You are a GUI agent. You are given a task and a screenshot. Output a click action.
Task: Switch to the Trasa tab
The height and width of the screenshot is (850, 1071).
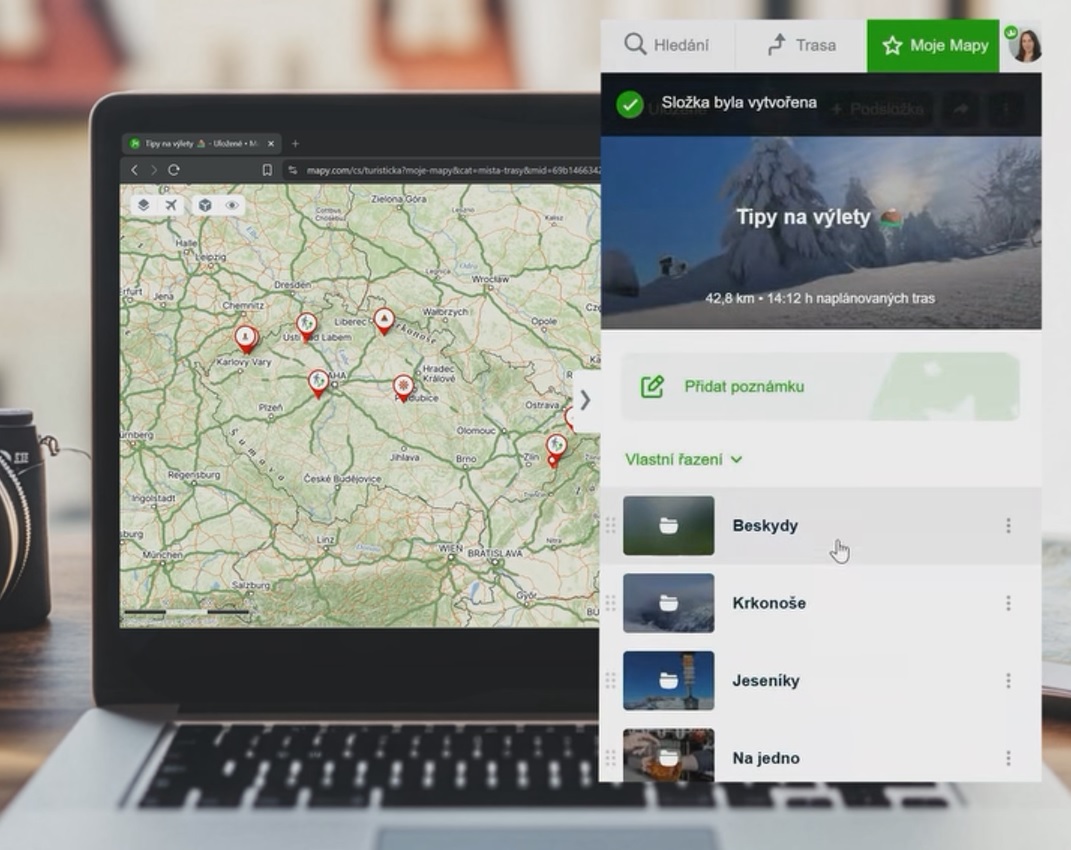point(801,45)
